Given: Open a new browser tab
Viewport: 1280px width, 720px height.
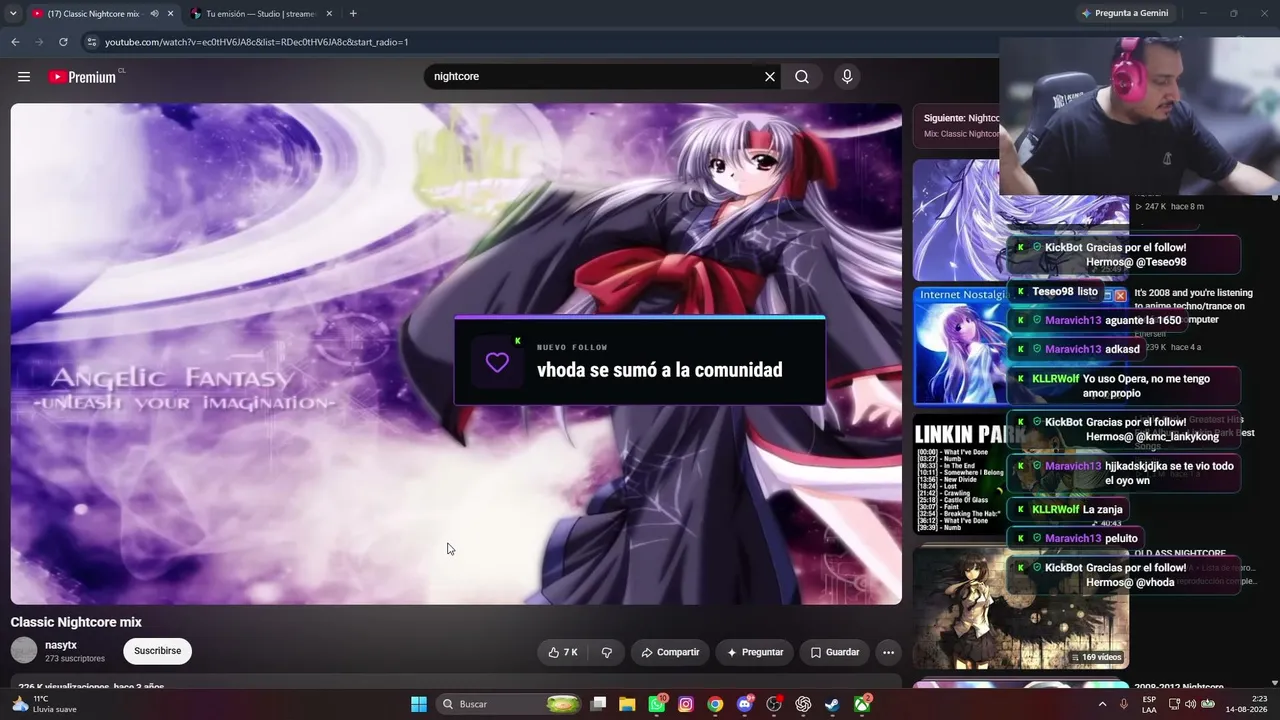Looking at the screenshot, I should (x=353, y=14).
